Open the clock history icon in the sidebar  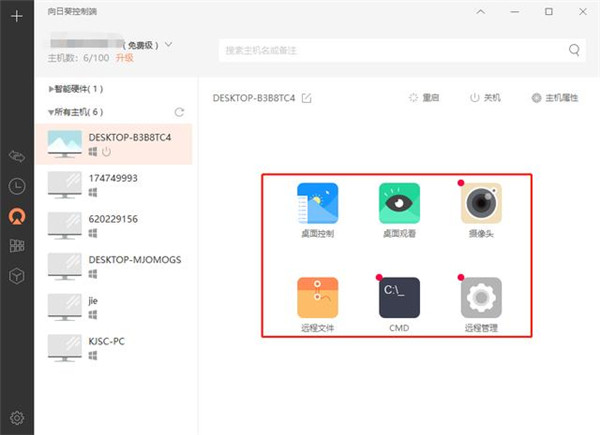[x=16, y=186]
